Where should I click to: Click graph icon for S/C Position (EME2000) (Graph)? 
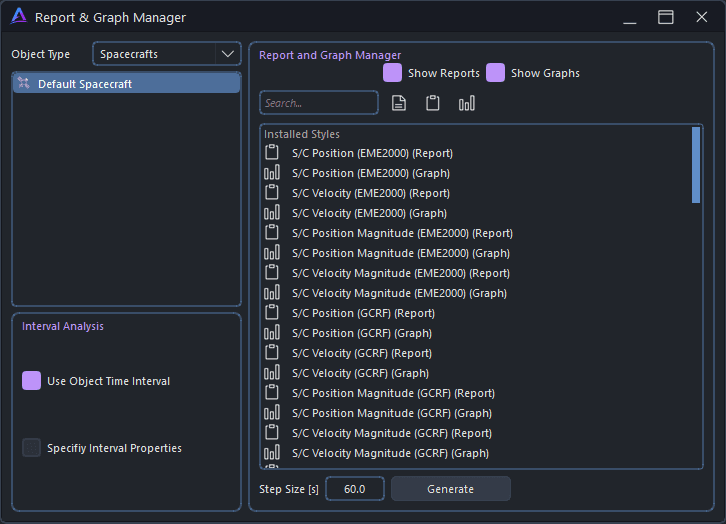coord(272,172)
